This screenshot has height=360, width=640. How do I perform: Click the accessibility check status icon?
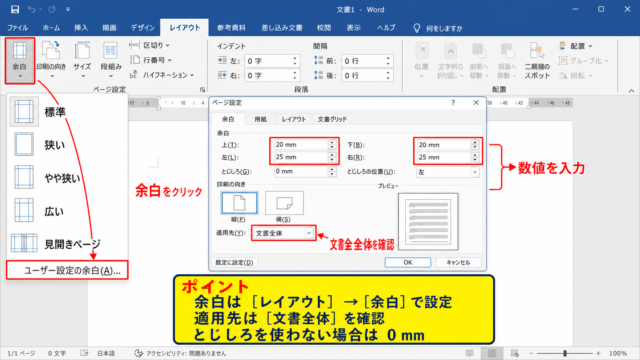point(138,353)
